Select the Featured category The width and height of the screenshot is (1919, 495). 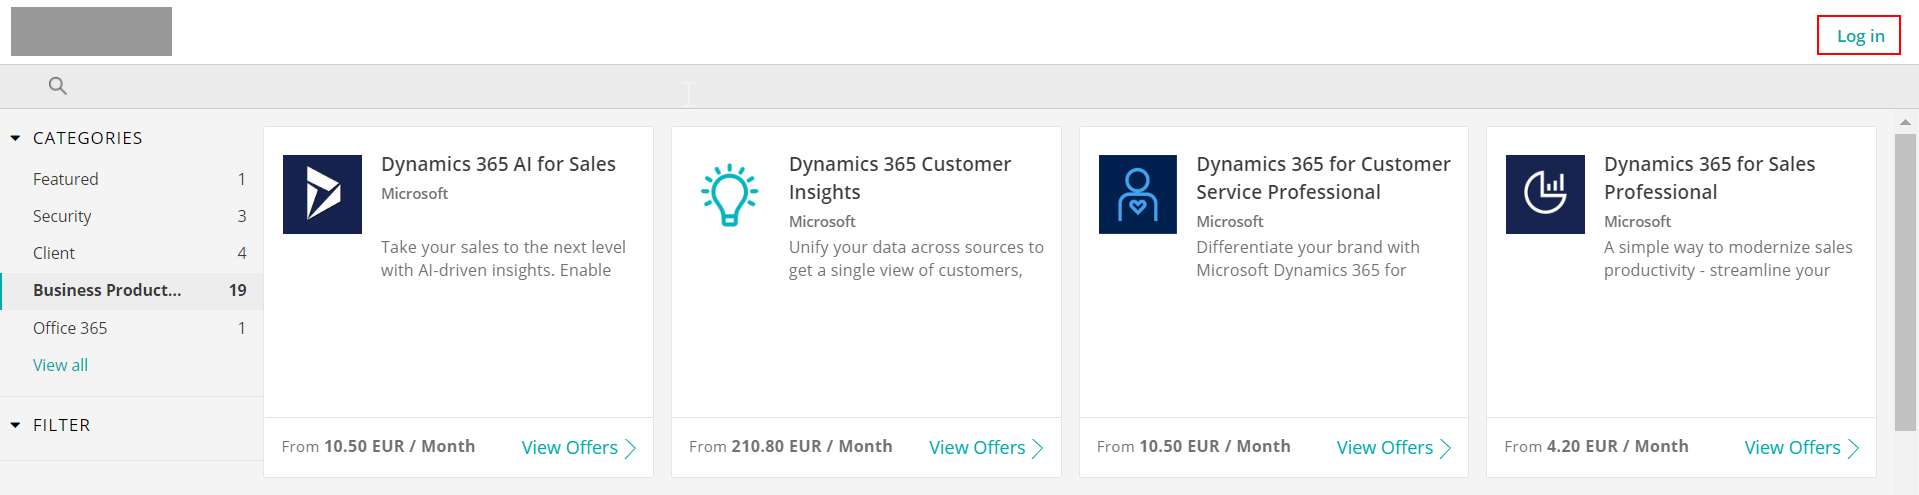(x=131, y=179)
